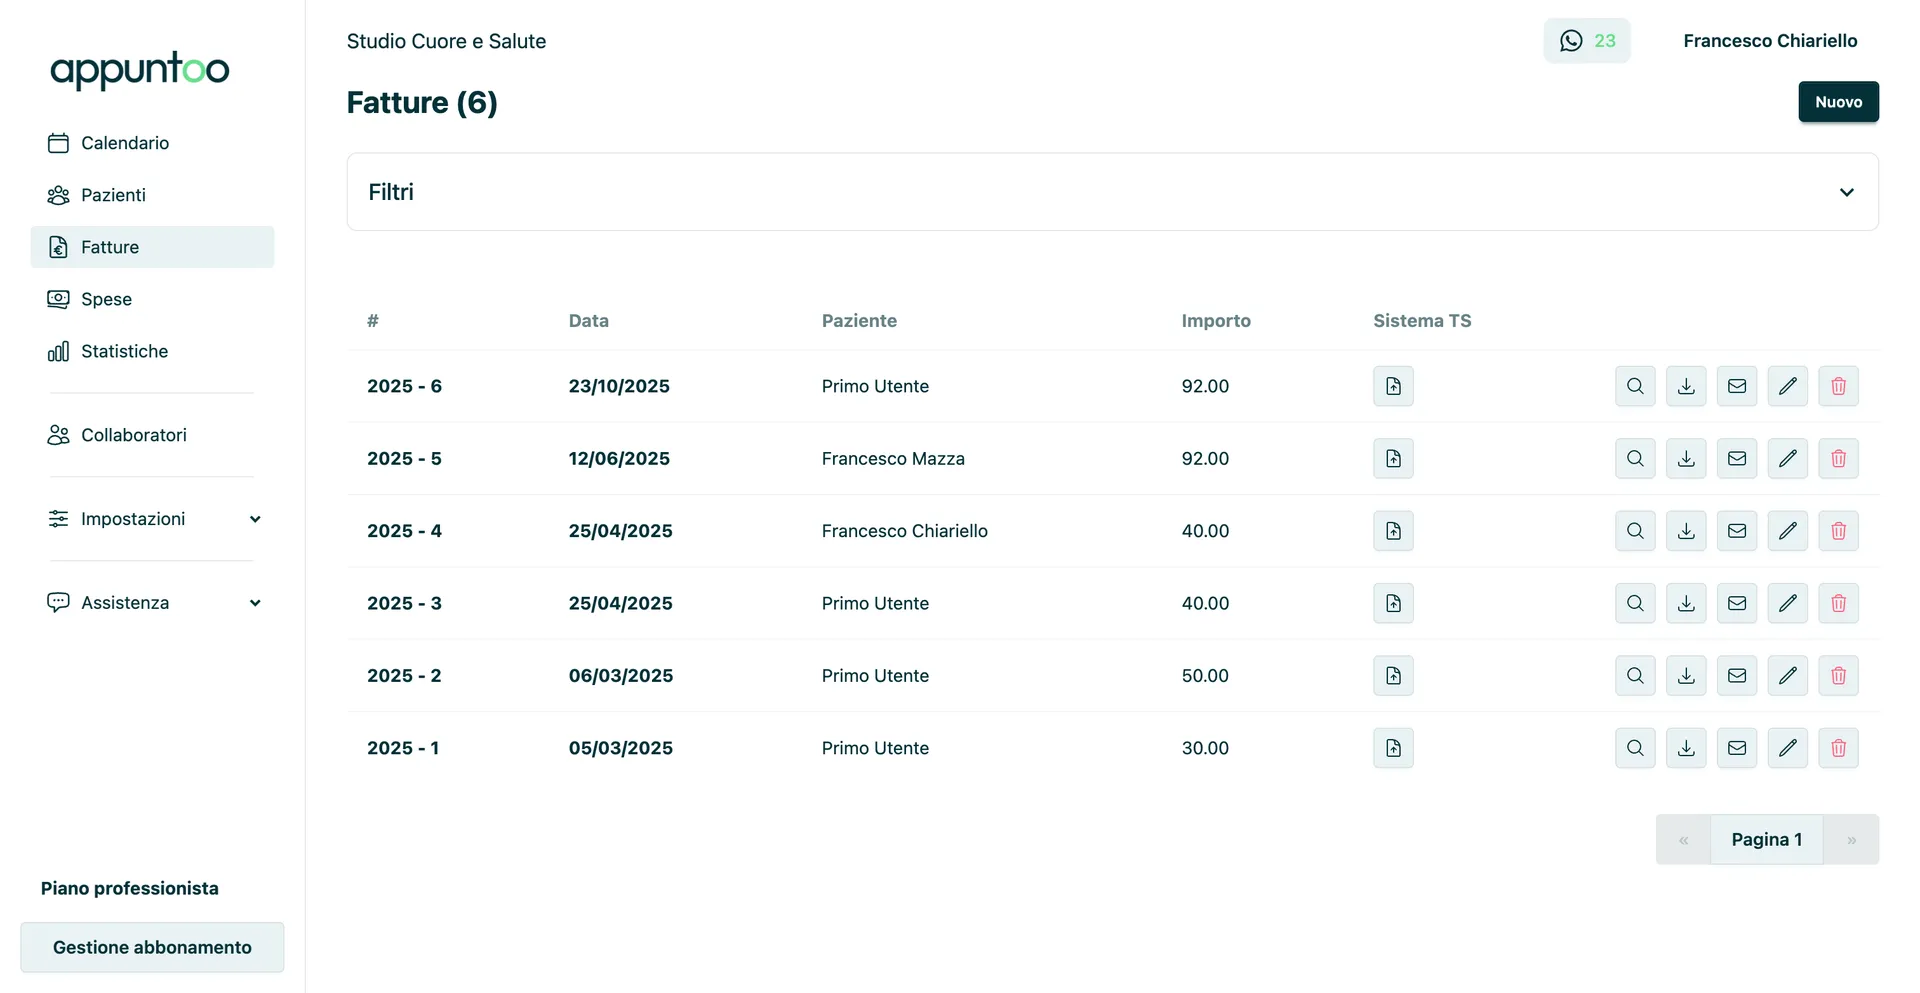This screenshot has height=993, width=1920.
Task: Select the Pazienti icon in the sidebar
Action: tap(58, 195)
